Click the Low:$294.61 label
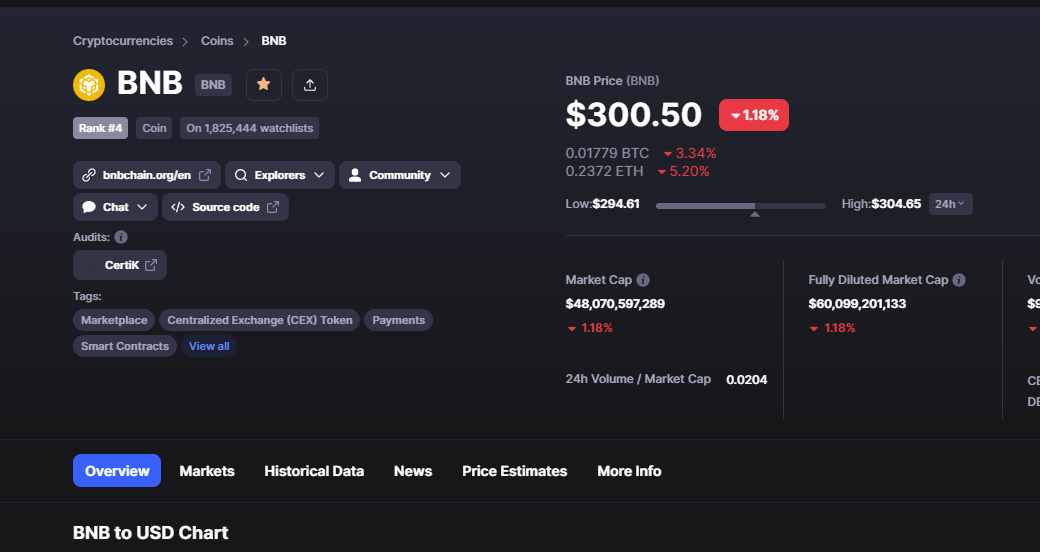1040x552 pixels. [x=602, y=204]
